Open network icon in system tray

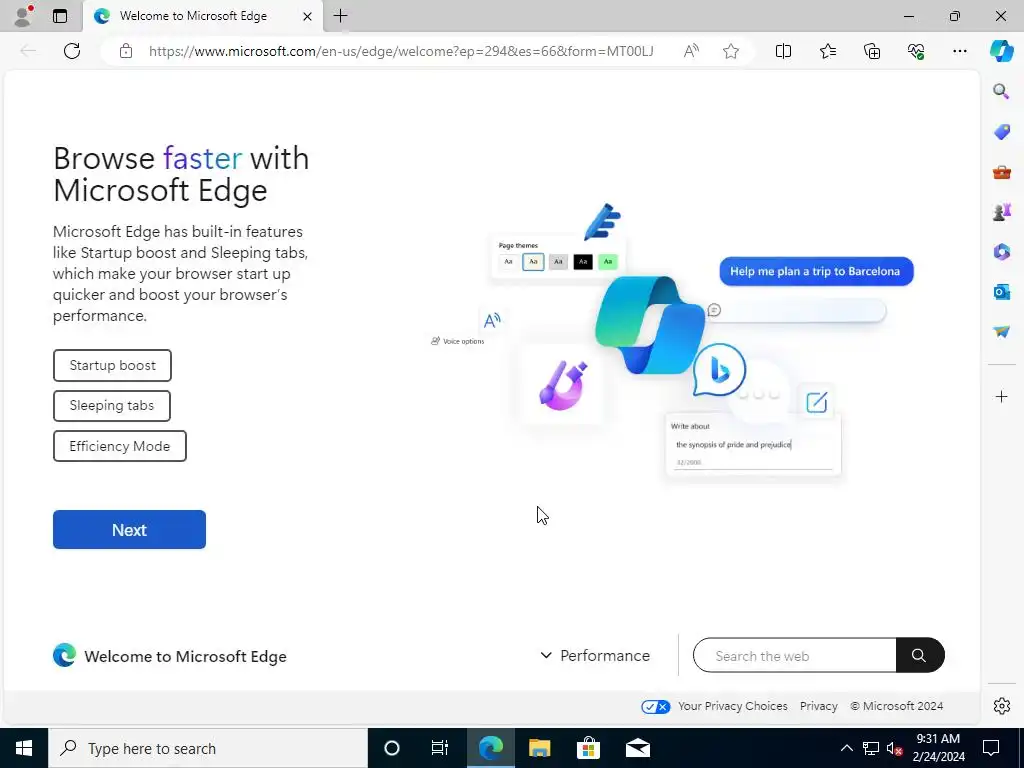click(871, 748)
